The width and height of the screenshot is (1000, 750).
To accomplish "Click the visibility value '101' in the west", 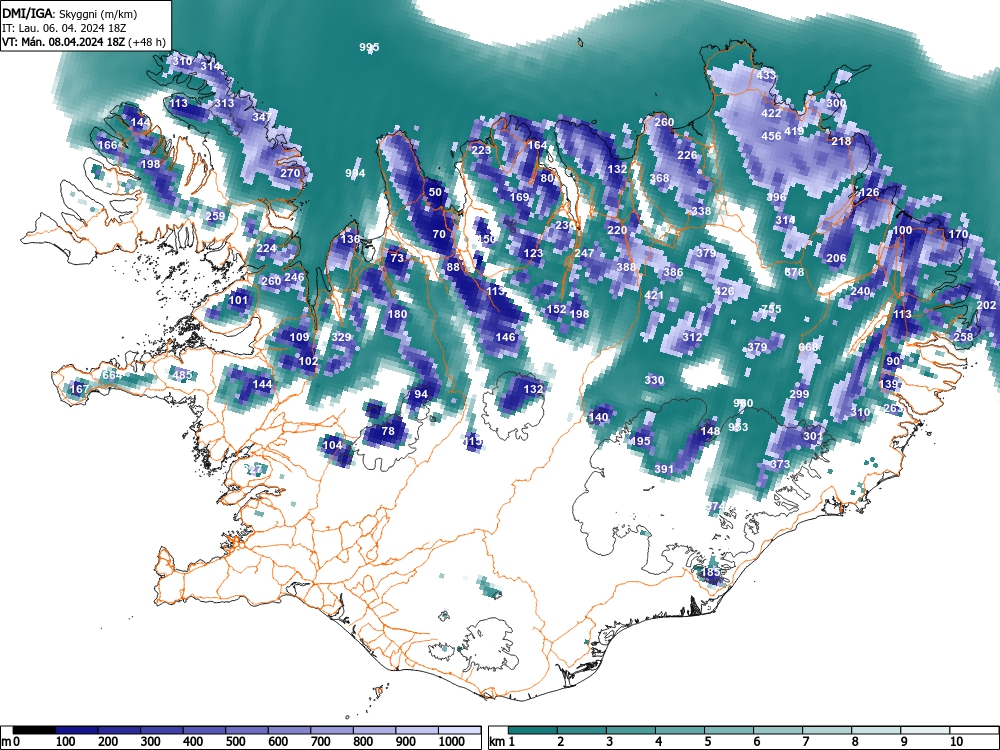I will 238,300.
